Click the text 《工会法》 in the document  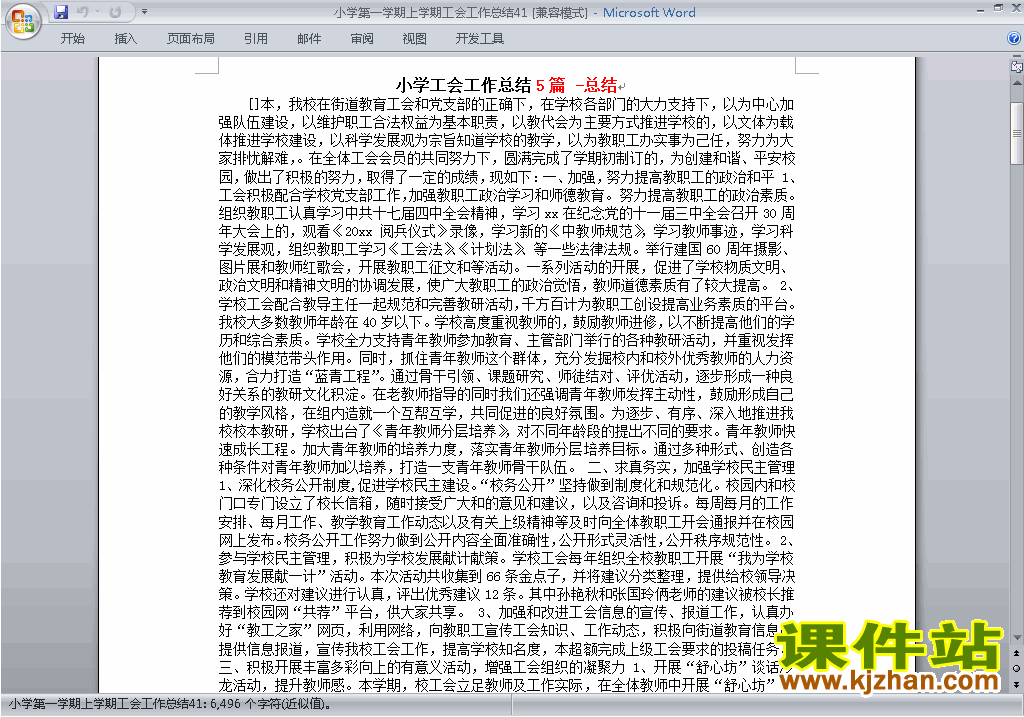(x=424, y=250)
